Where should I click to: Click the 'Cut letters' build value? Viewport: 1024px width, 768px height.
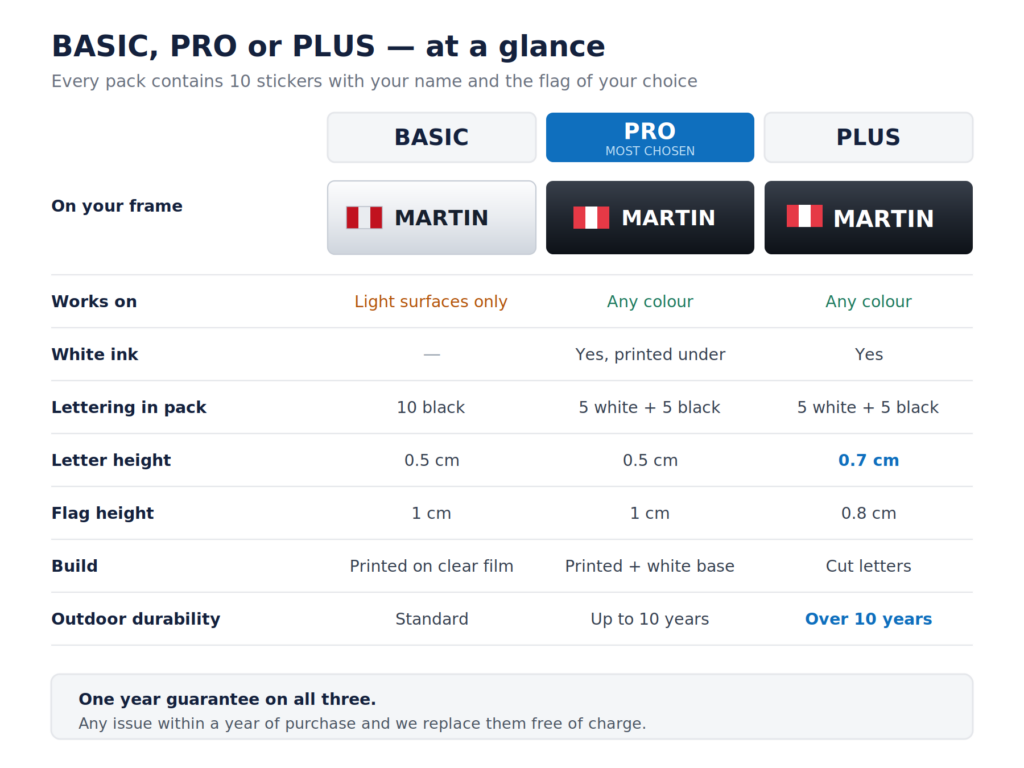pyautogui.click(x=869, y=566)
